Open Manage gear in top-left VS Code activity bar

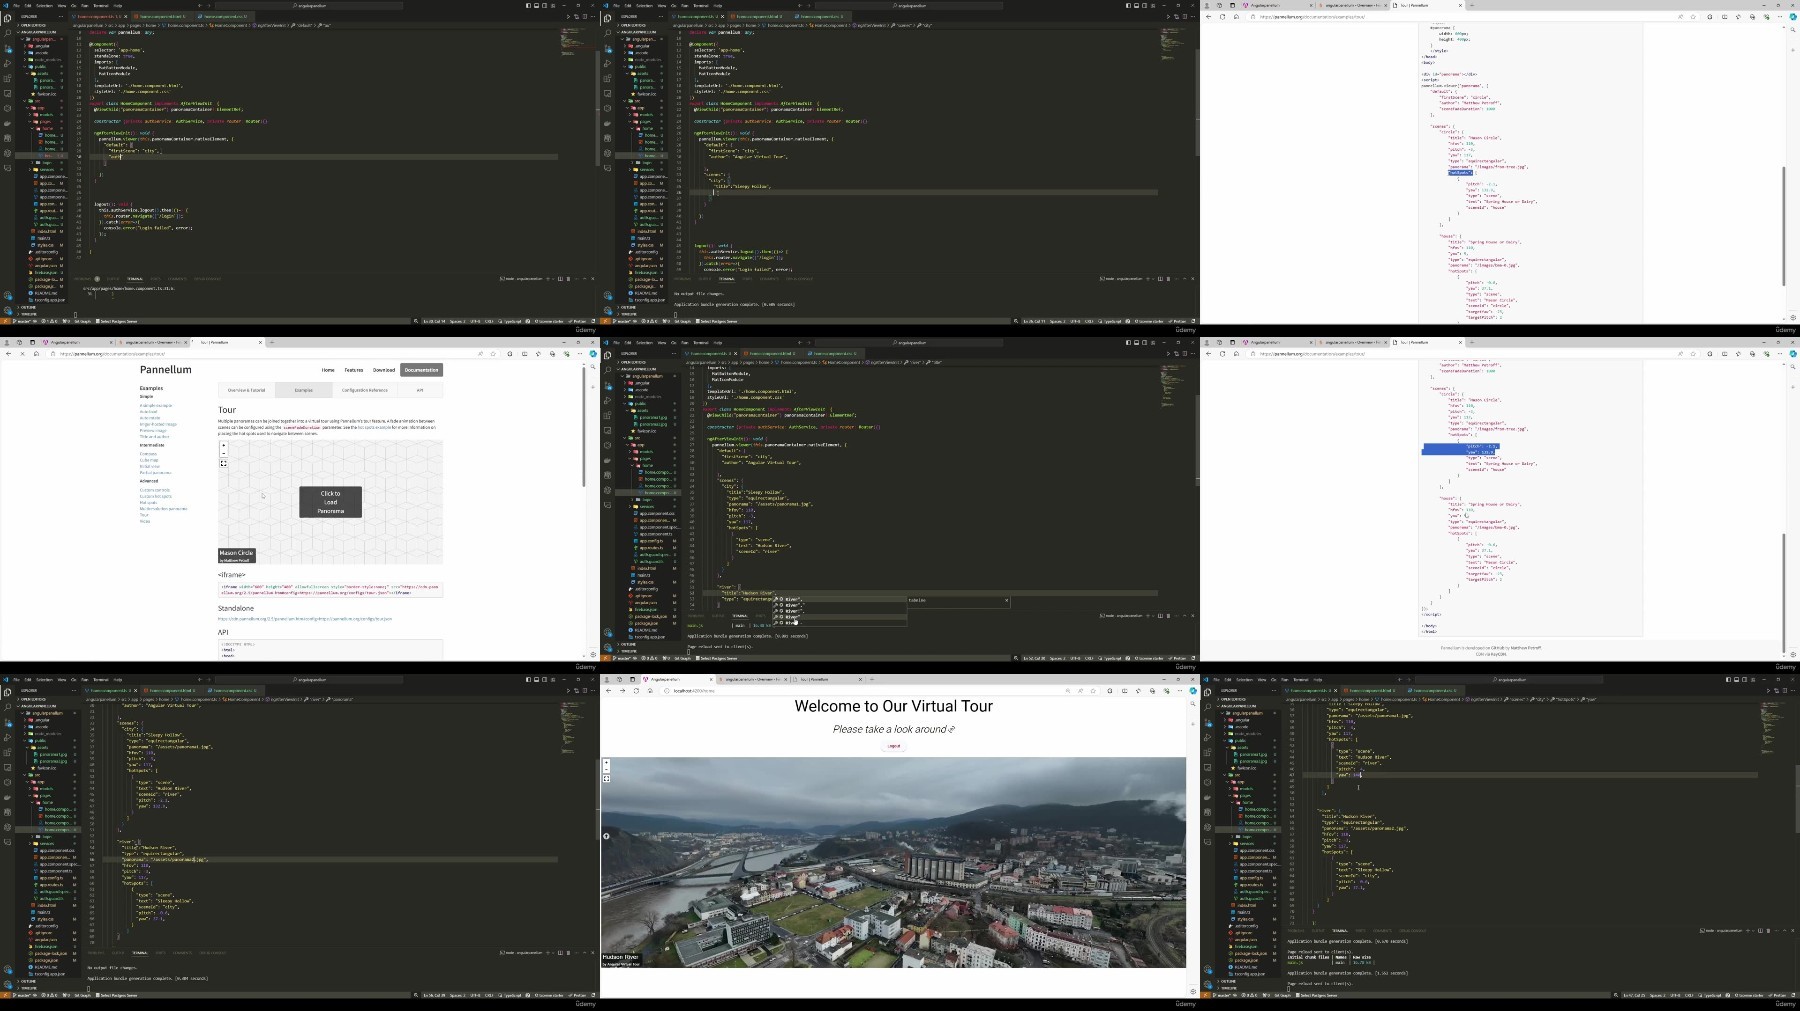point(7,311)
